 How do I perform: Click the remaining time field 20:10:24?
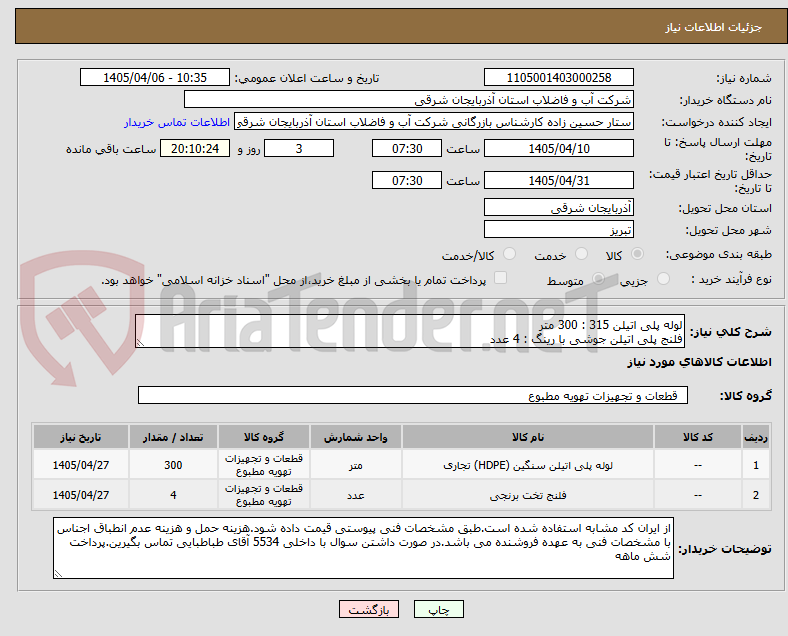point(195,149)
